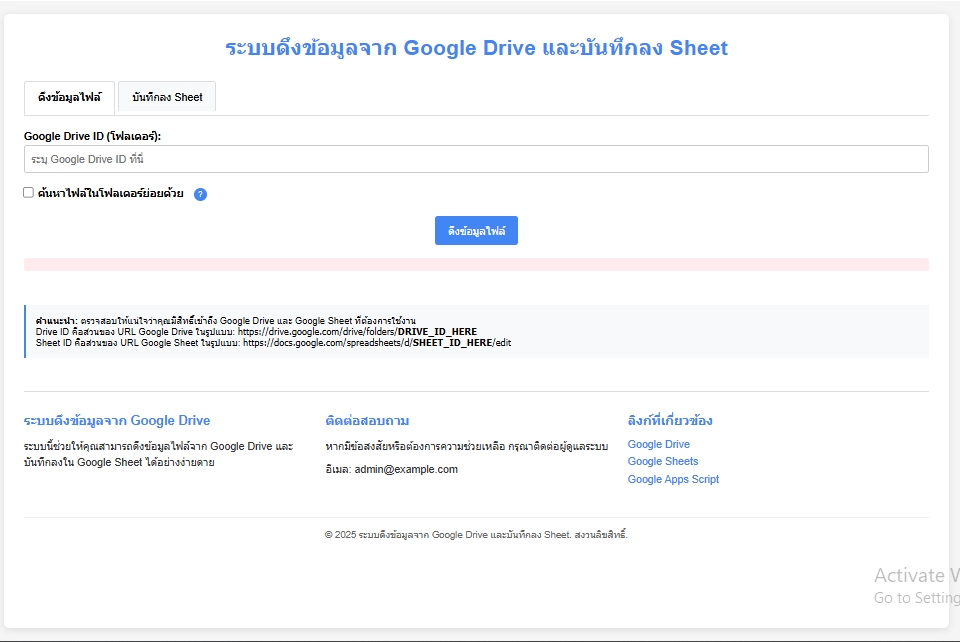Open the Google Drive related link
960x642 pixels.
pos(659,444)
